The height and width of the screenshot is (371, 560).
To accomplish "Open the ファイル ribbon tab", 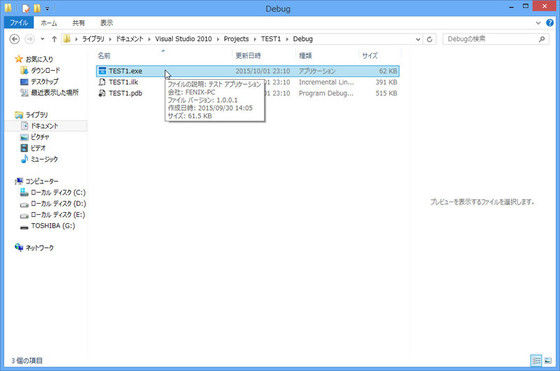I will (19, 23).
